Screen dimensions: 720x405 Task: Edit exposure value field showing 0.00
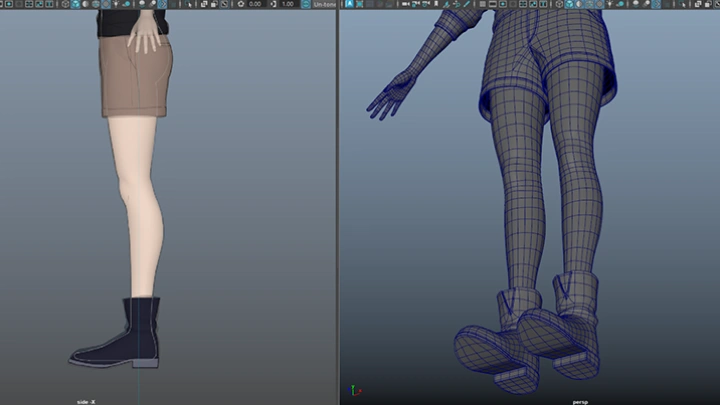[x=255, y=4]
